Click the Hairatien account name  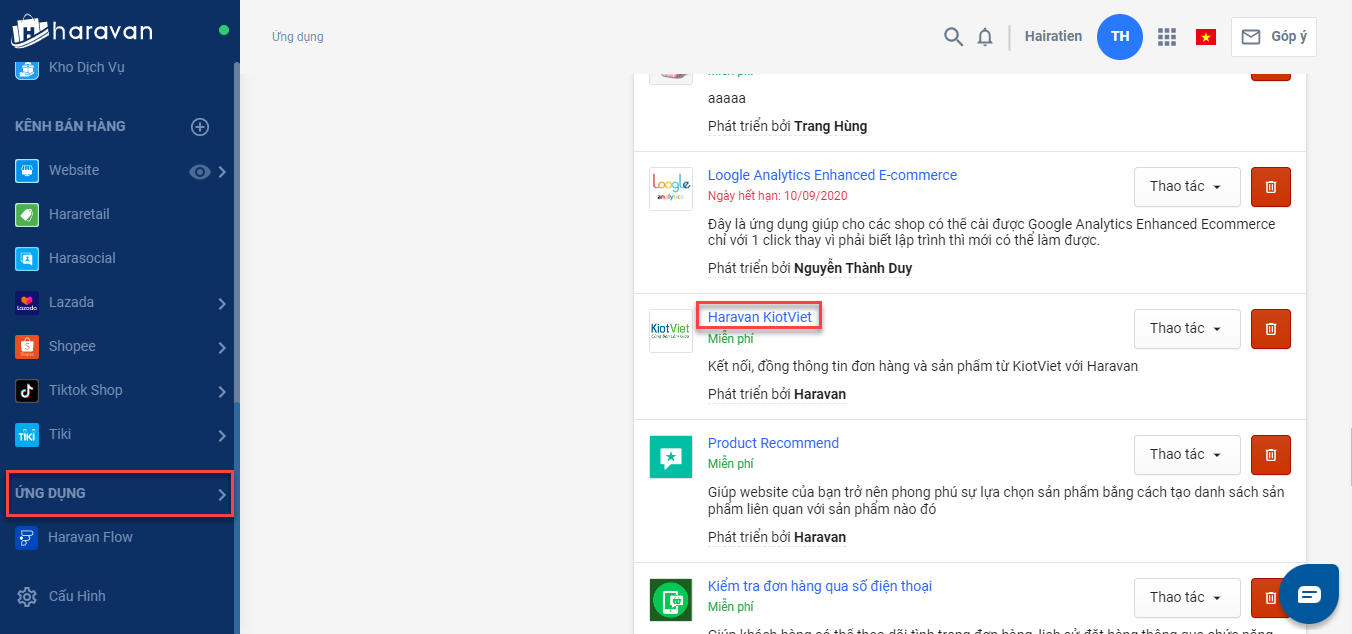1053,37
